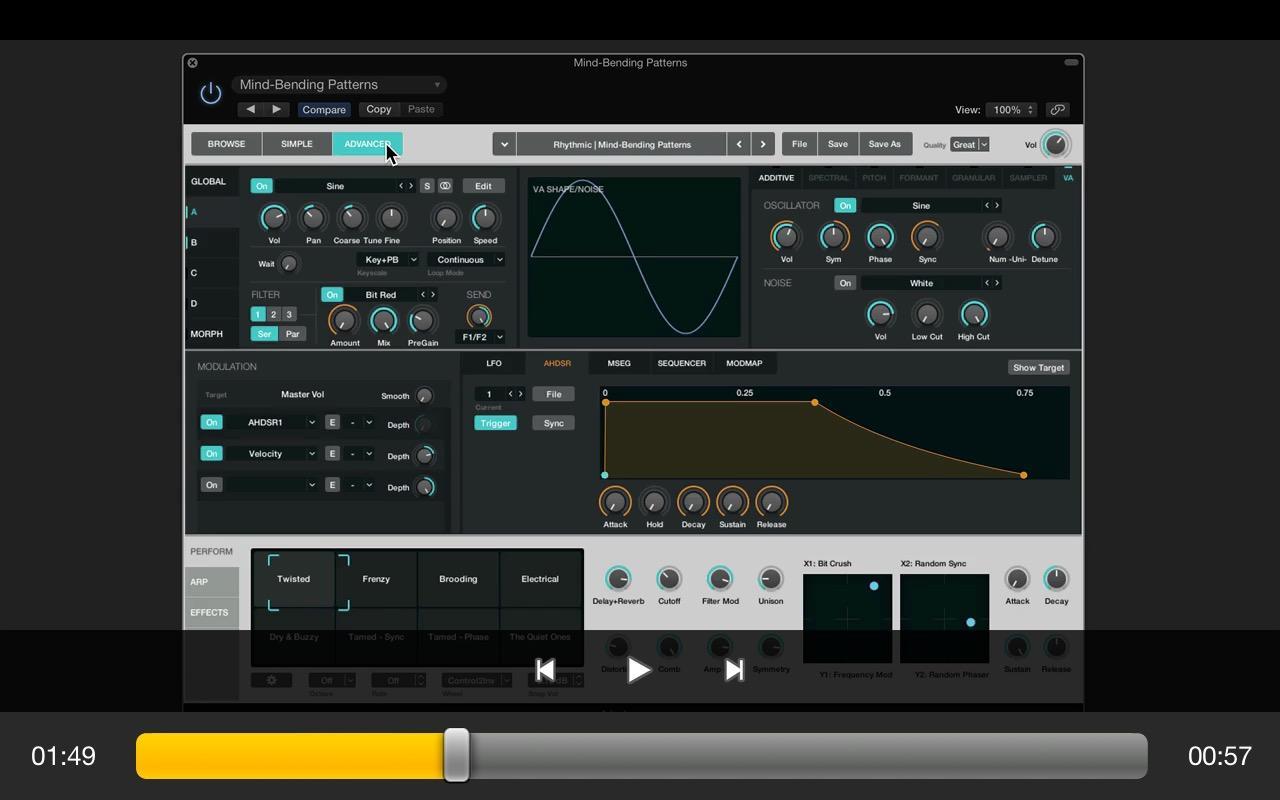This screenshot has height=800, width=1280.
Task: Click the master Vol knob at top right
Action: (x=1055, y=144)
